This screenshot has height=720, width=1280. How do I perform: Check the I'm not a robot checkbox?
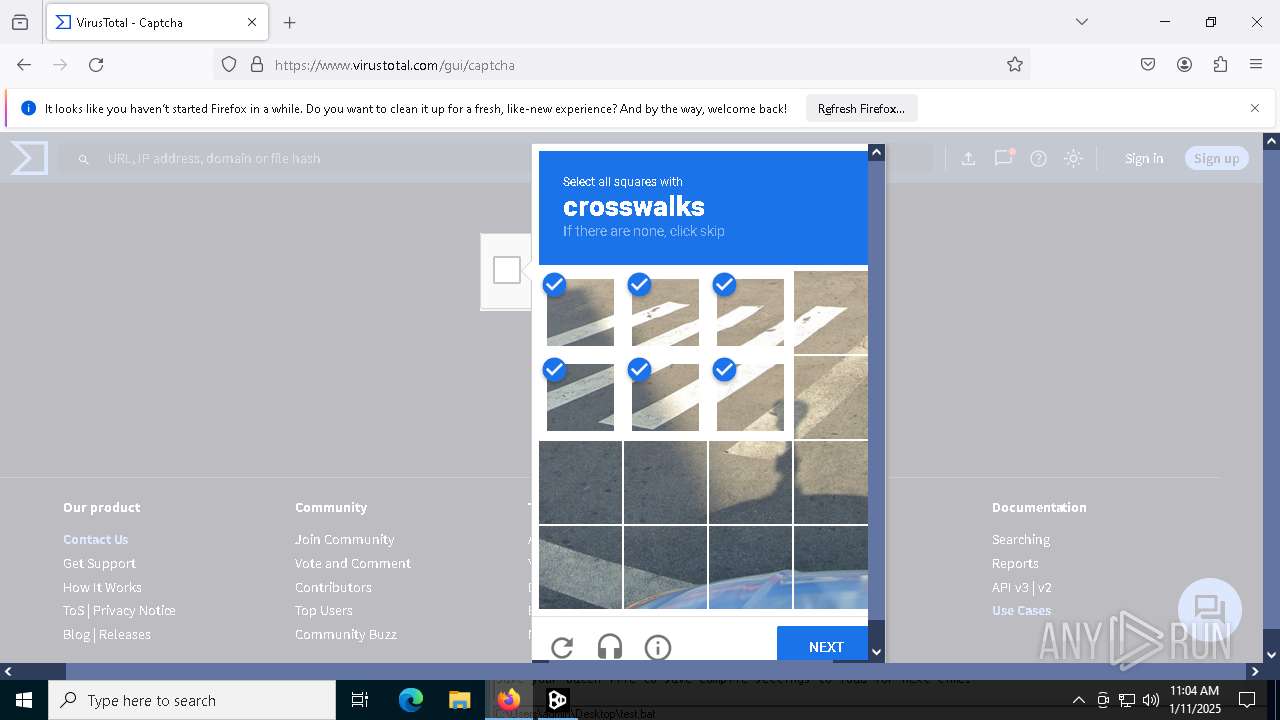pos(507,270)
